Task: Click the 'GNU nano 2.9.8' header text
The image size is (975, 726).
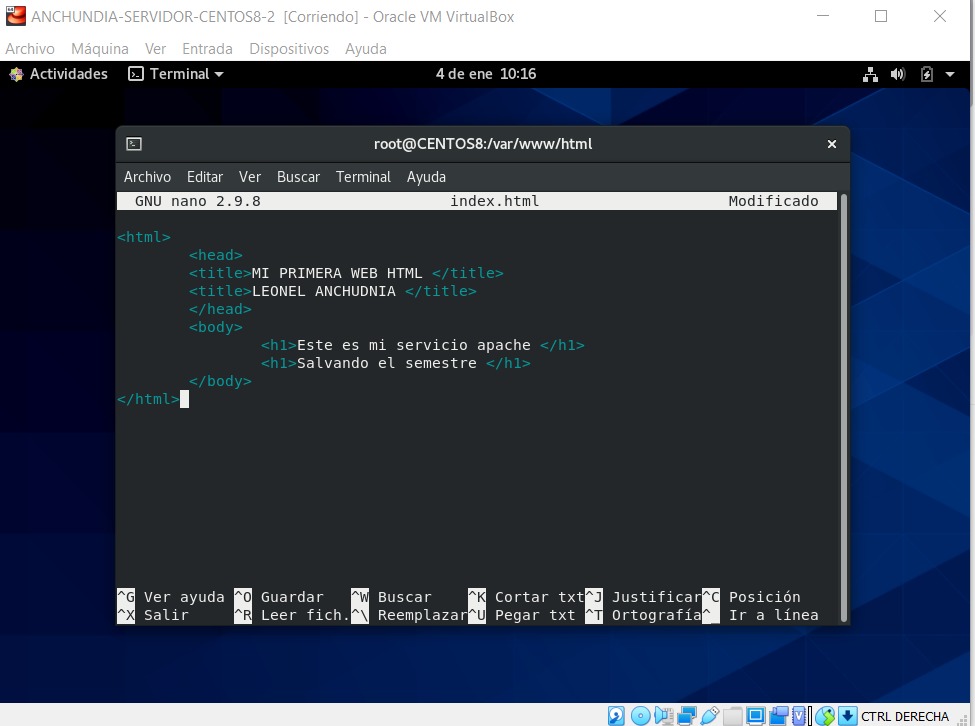Action: tap(198, 201)
